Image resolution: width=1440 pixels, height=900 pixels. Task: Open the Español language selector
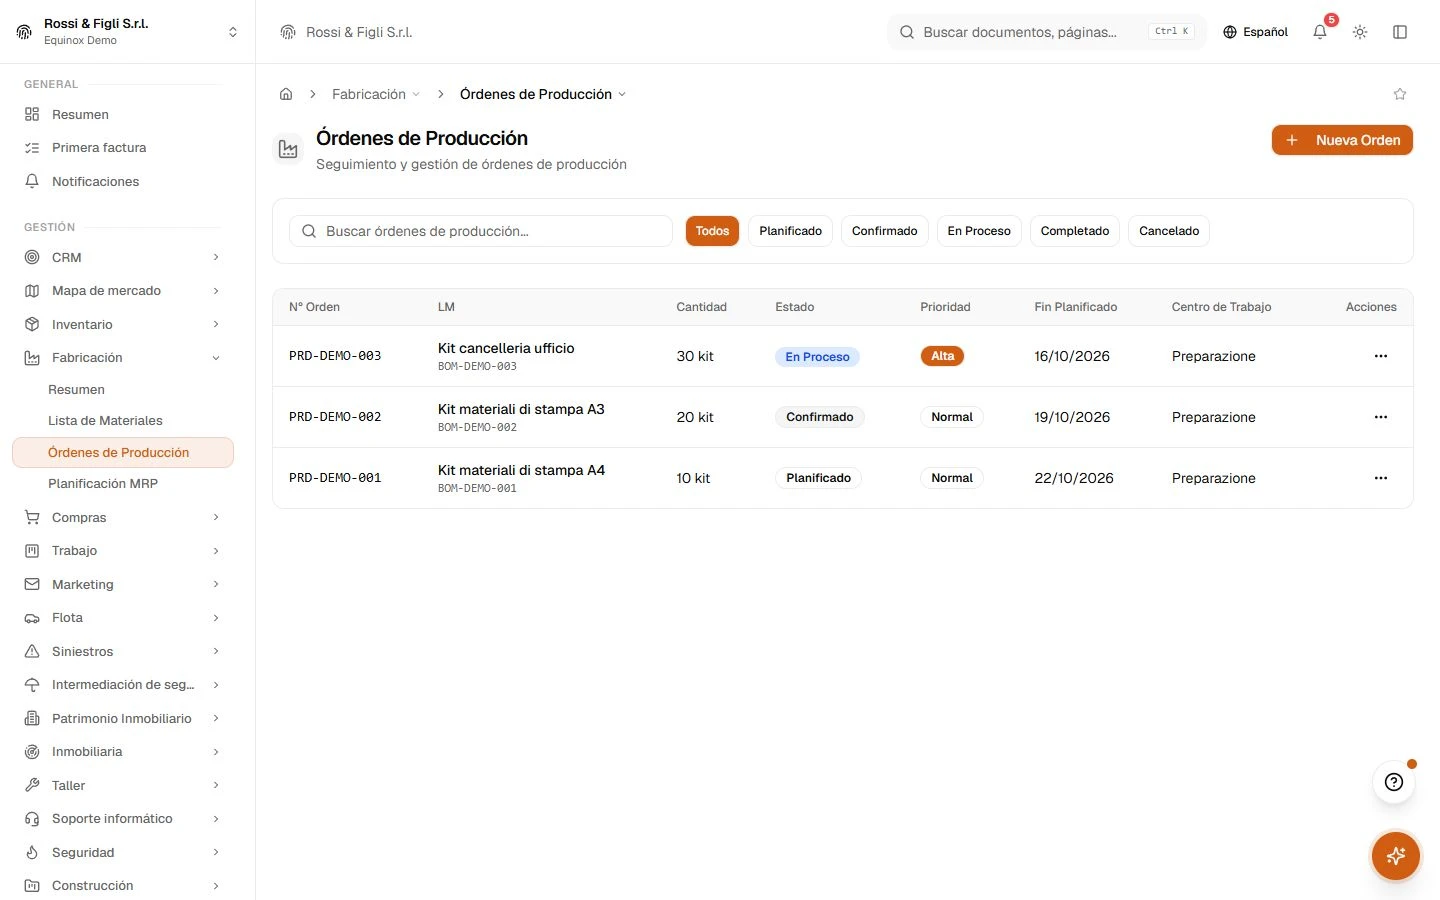1255,32
